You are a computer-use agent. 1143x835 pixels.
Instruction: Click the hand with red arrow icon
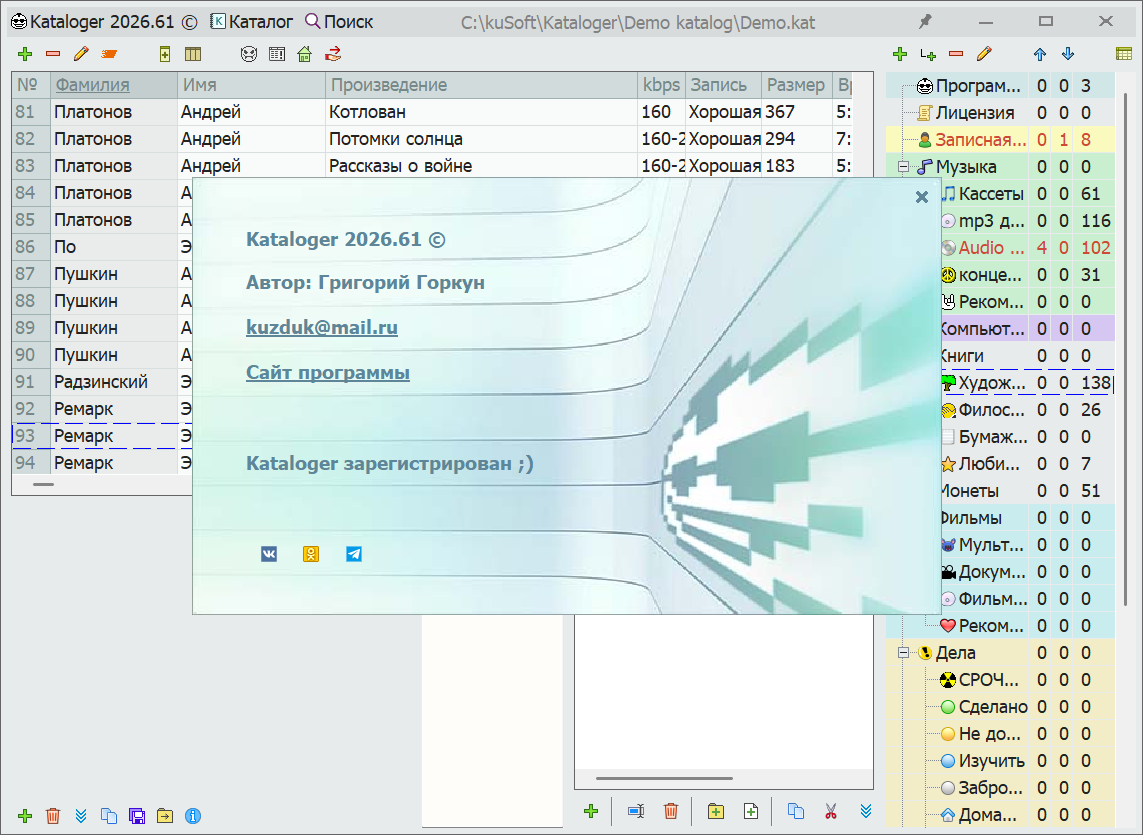click(333, 54)
